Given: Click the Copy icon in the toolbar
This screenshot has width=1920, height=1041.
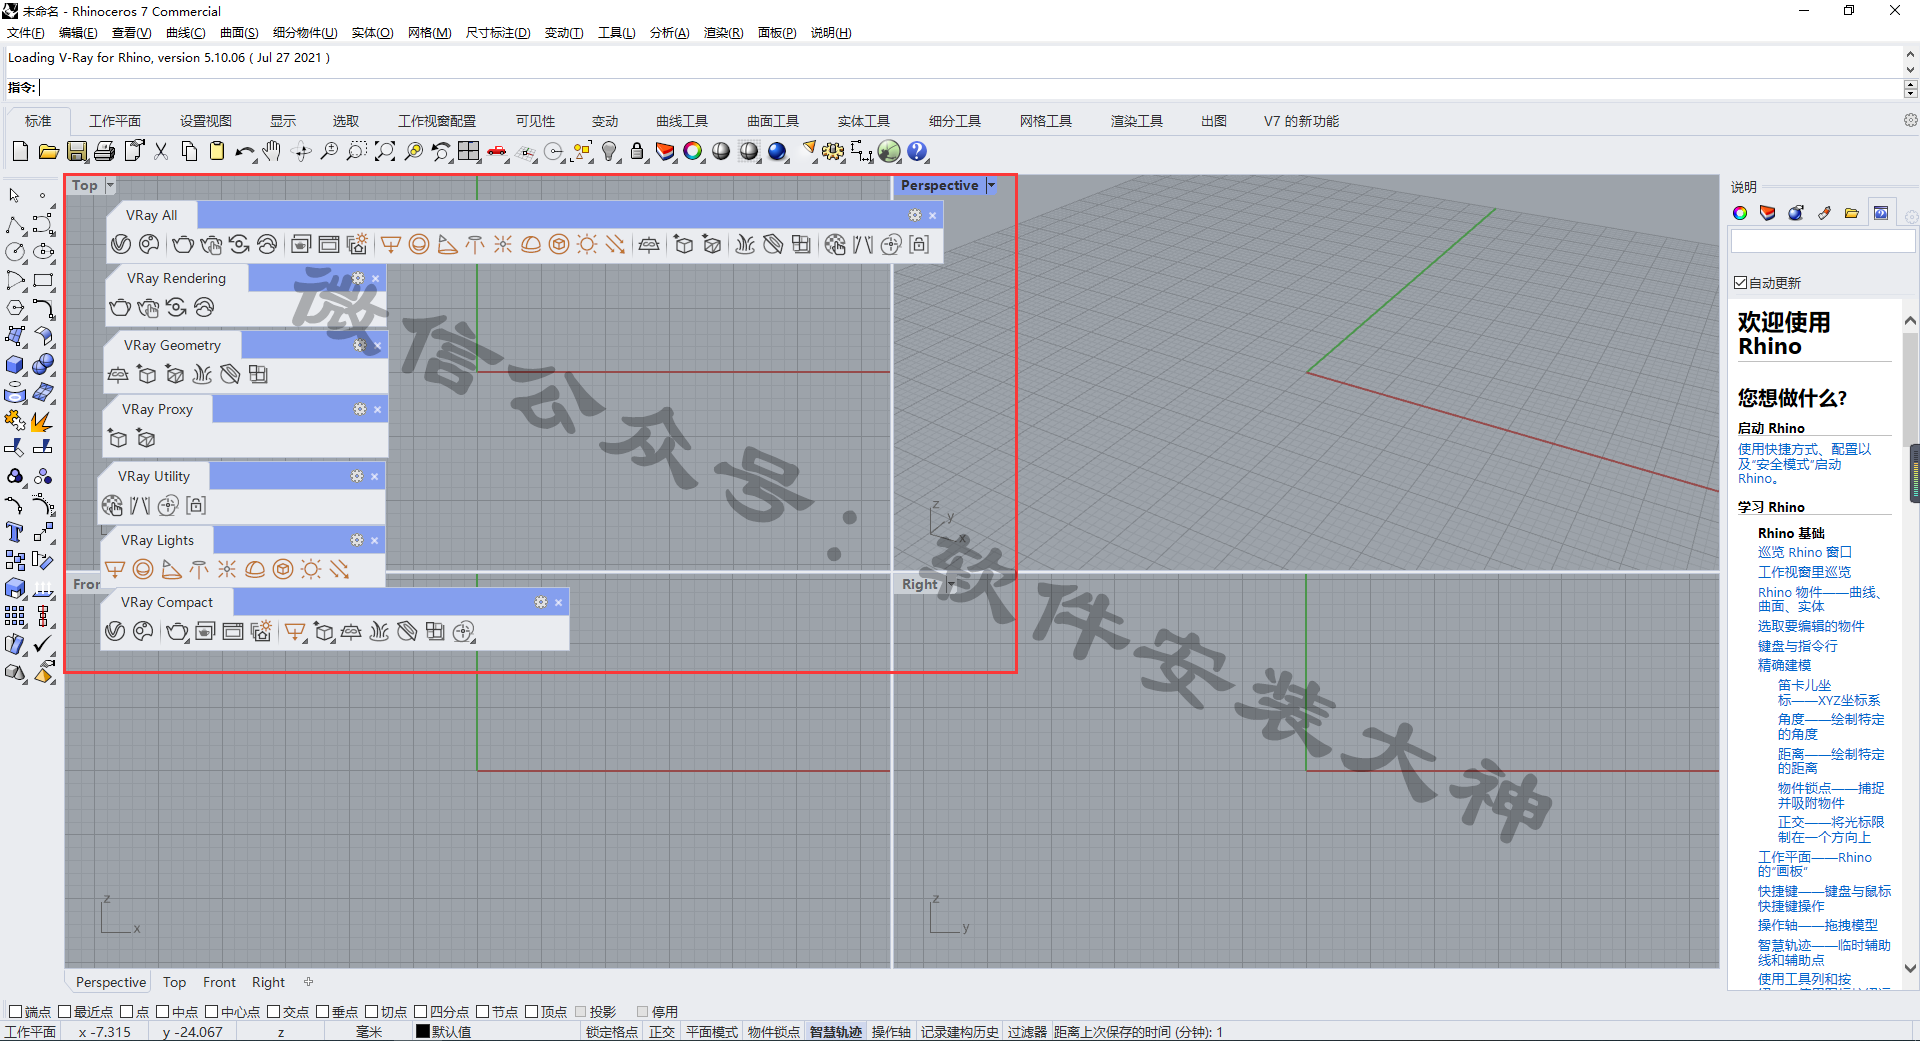Looking at the screenshot, I should (x=189, y=152).
